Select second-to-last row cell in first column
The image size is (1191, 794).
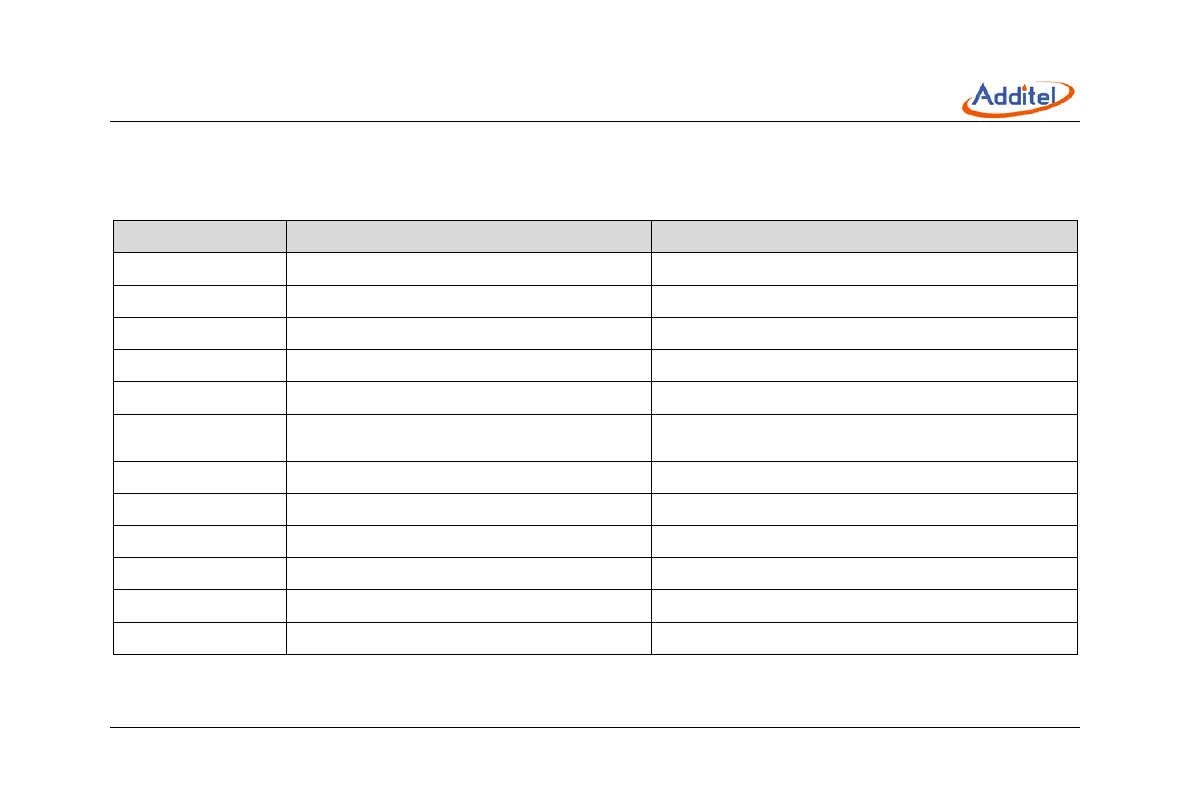199,605
